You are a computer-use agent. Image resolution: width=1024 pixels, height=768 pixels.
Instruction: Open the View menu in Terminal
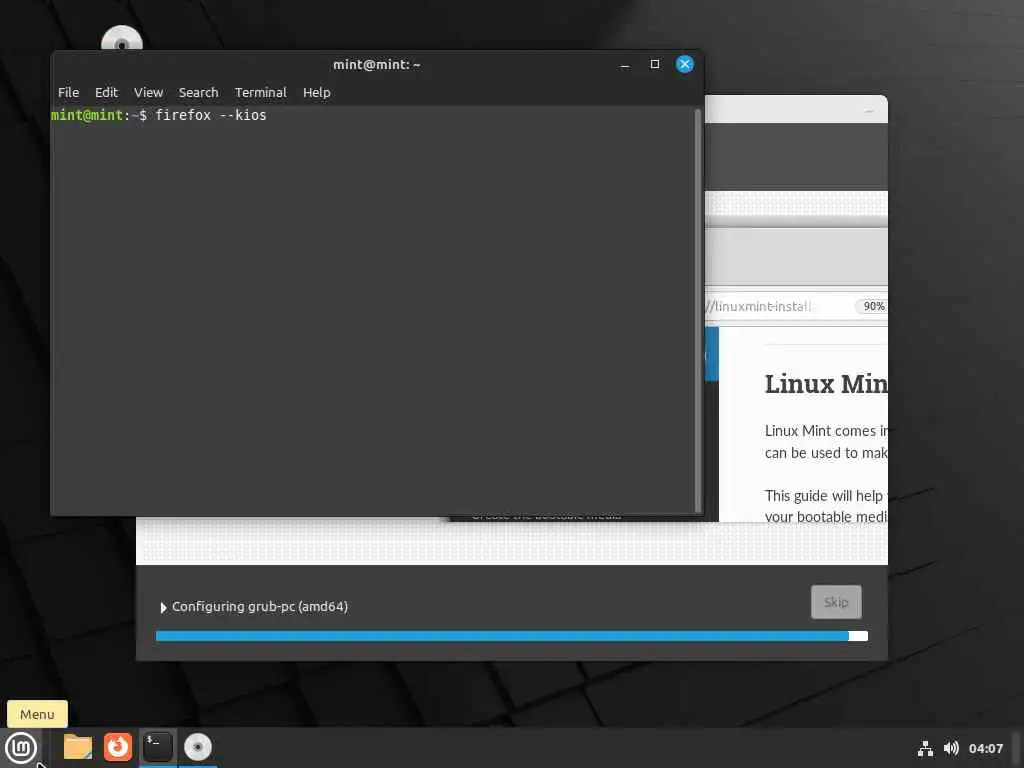point(148,93)
